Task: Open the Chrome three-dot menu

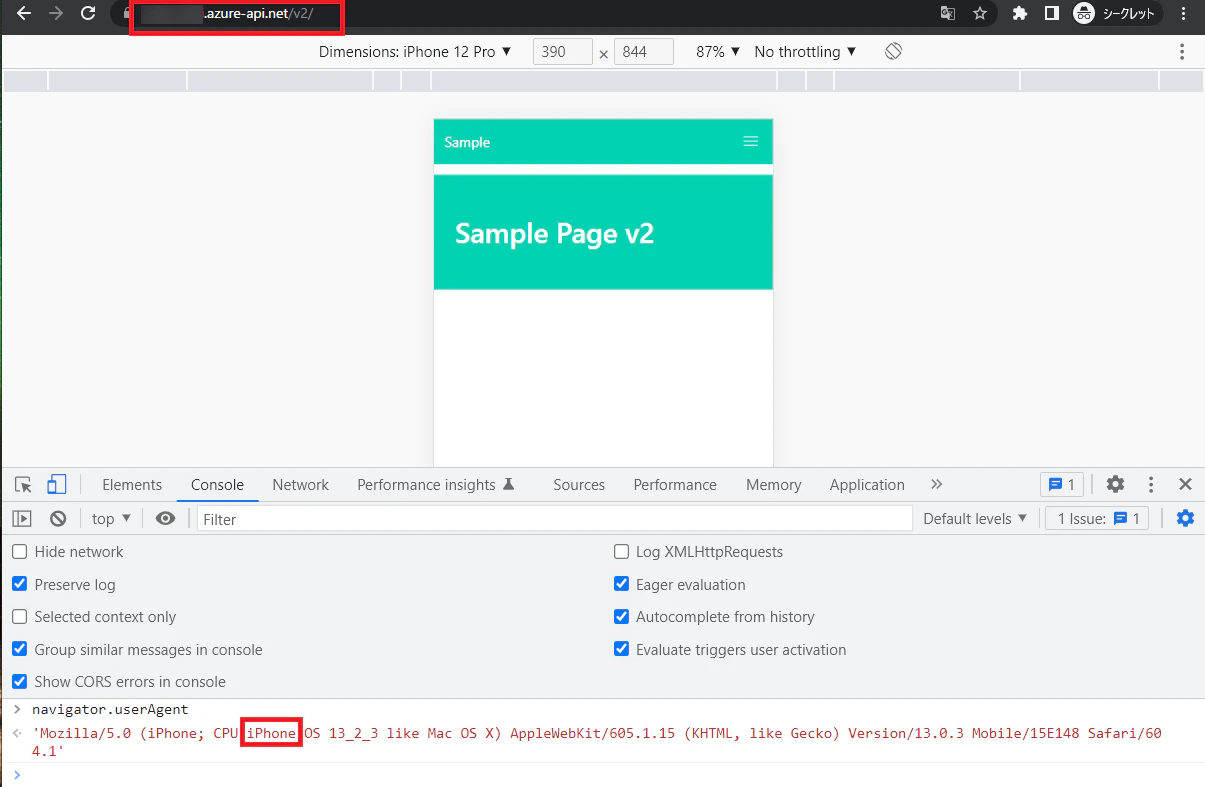Action: point(1185,14)
